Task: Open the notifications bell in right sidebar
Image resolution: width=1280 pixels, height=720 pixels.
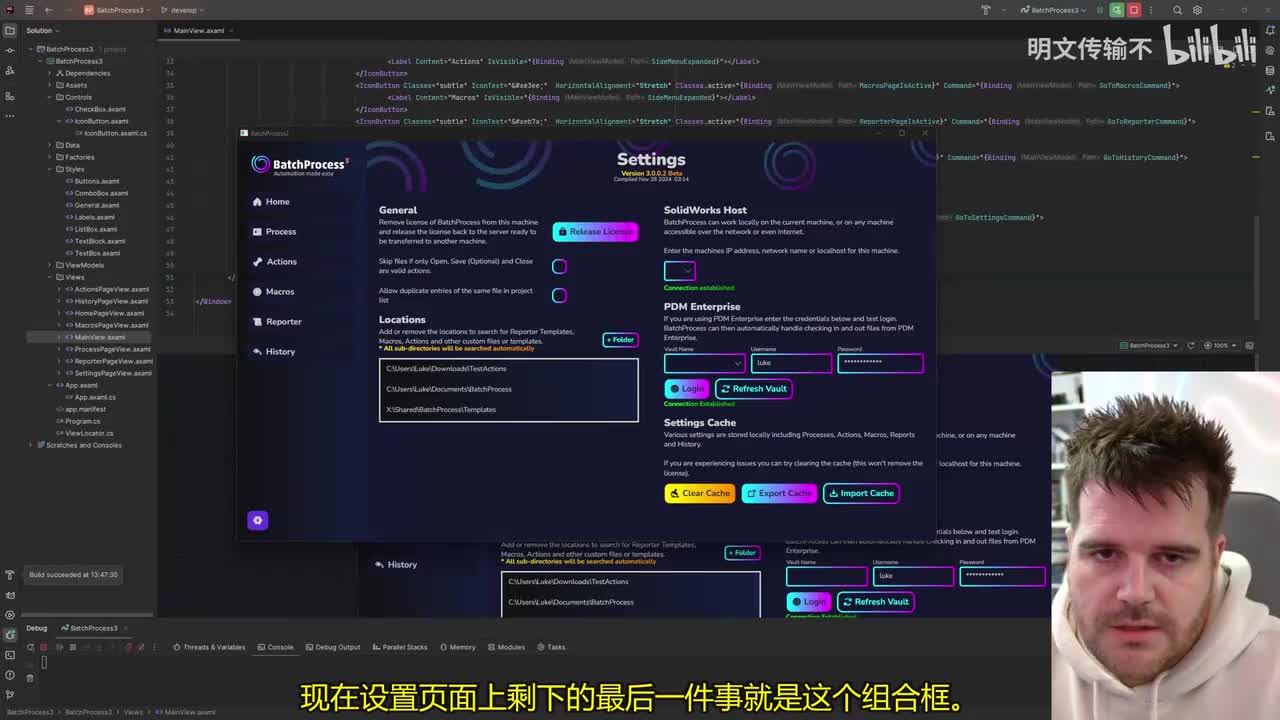Action: [1270, 31]
